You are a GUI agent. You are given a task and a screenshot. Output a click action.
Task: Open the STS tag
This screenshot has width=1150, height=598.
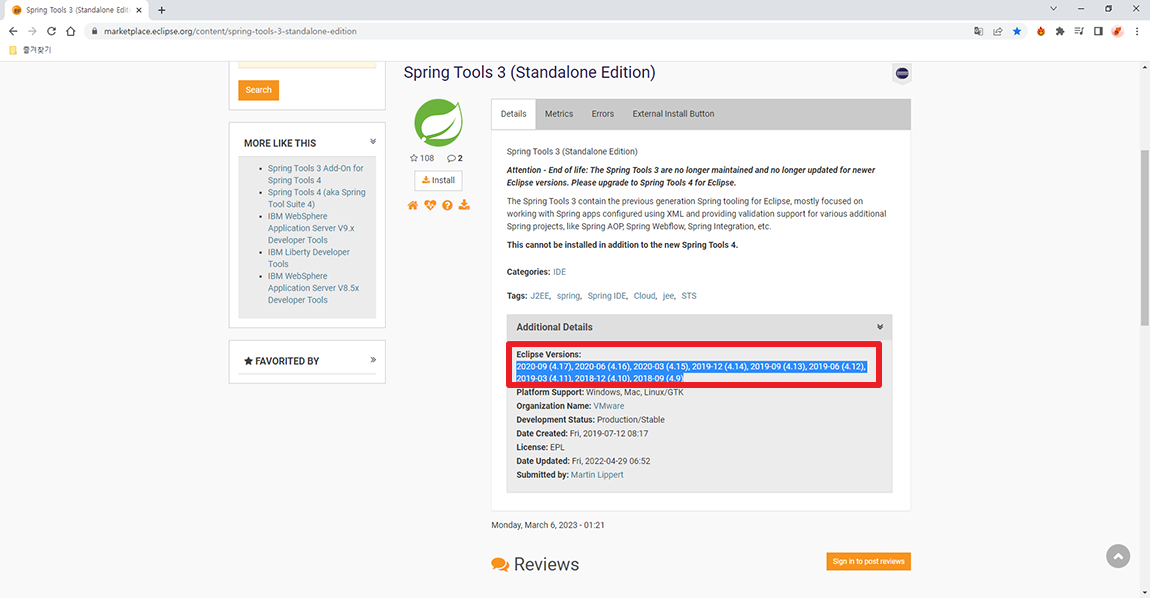689,296
